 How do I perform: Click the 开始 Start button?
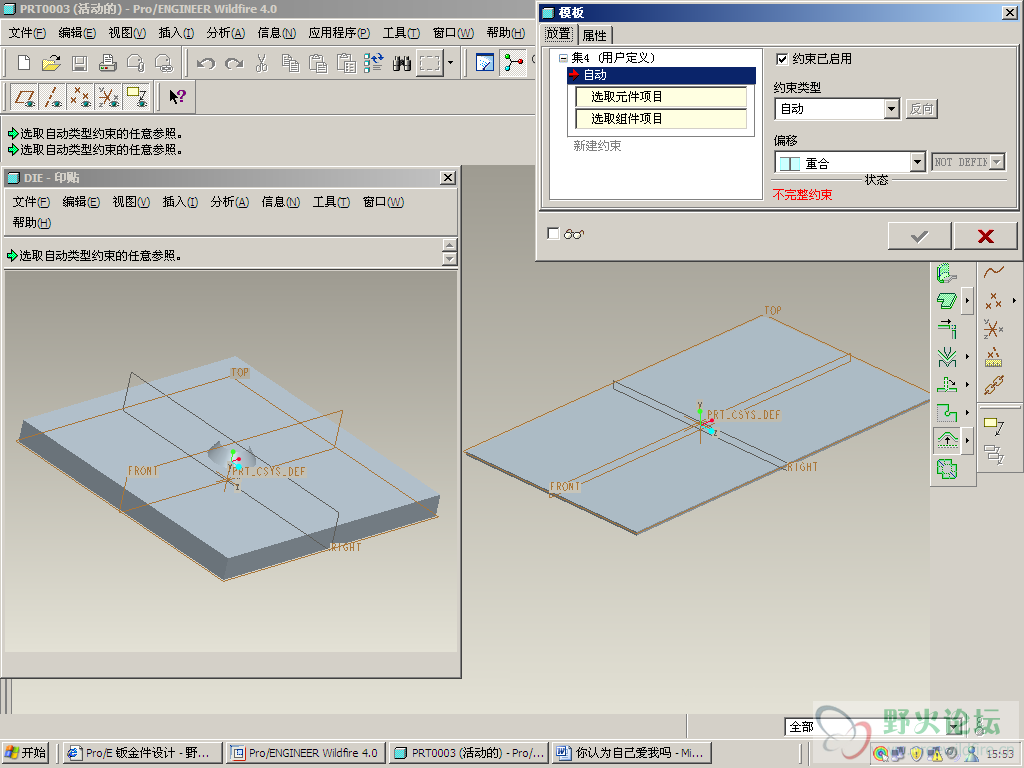[26, 753]
